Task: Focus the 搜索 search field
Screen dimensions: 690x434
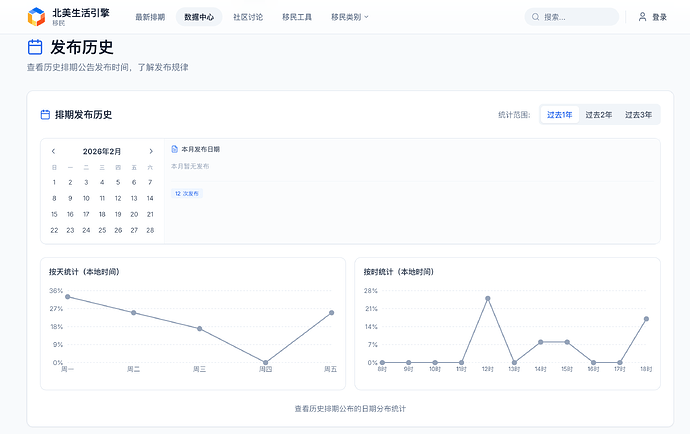Action: (572, 17)
